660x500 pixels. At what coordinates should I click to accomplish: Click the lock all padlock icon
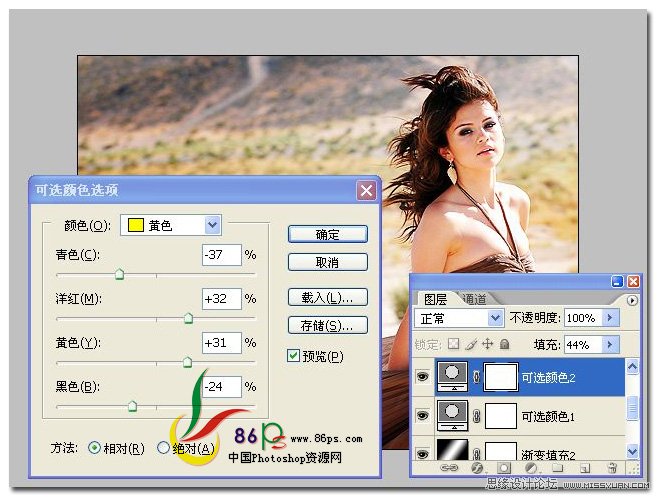(x=504, y=344)
